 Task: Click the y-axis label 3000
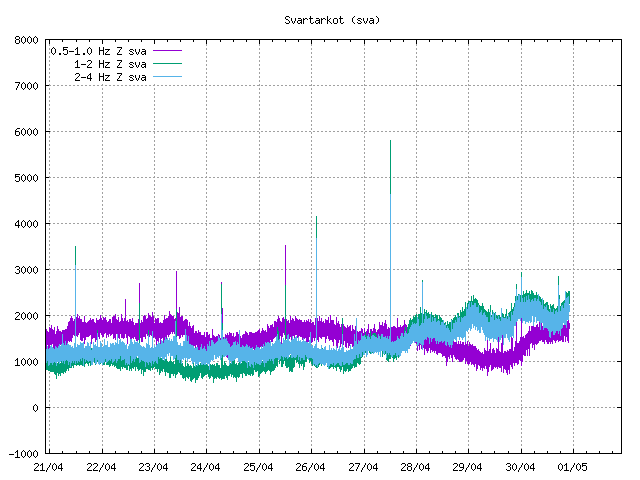click(26, 270)
